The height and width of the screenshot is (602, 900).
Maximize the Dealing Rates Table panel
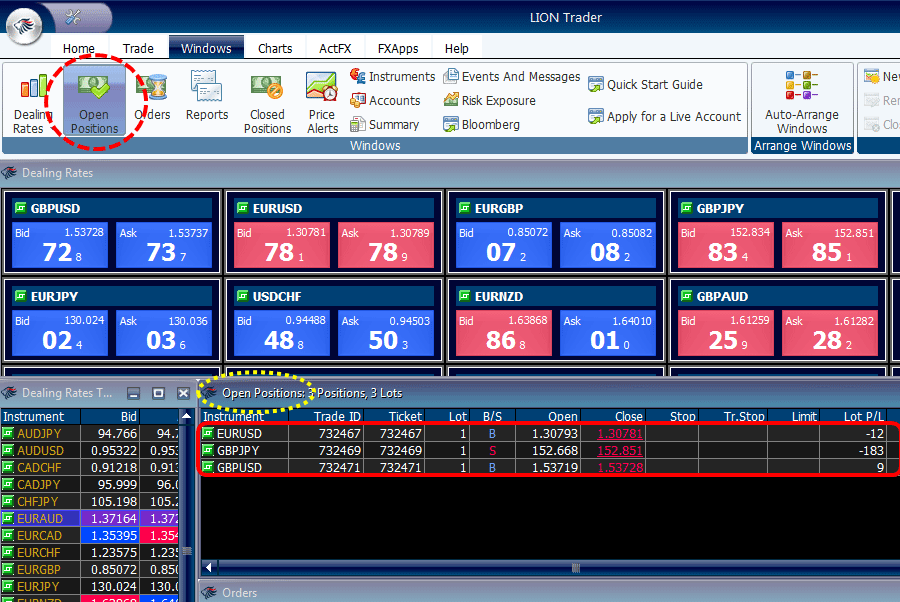(158, 393)
